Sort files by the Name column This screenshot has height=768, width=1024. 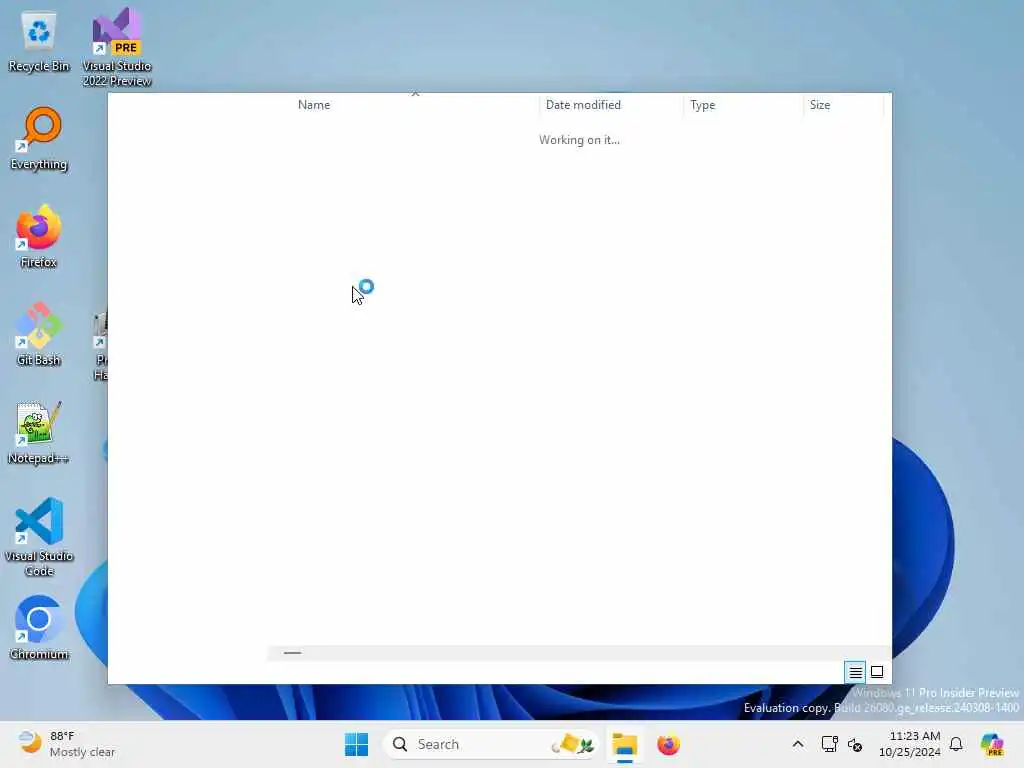415,105
